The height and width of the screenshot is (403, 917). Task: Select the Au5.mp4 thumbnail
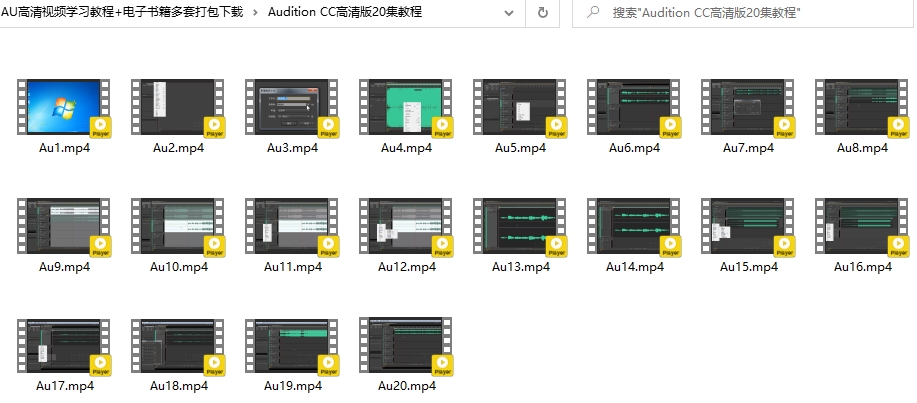520,107
